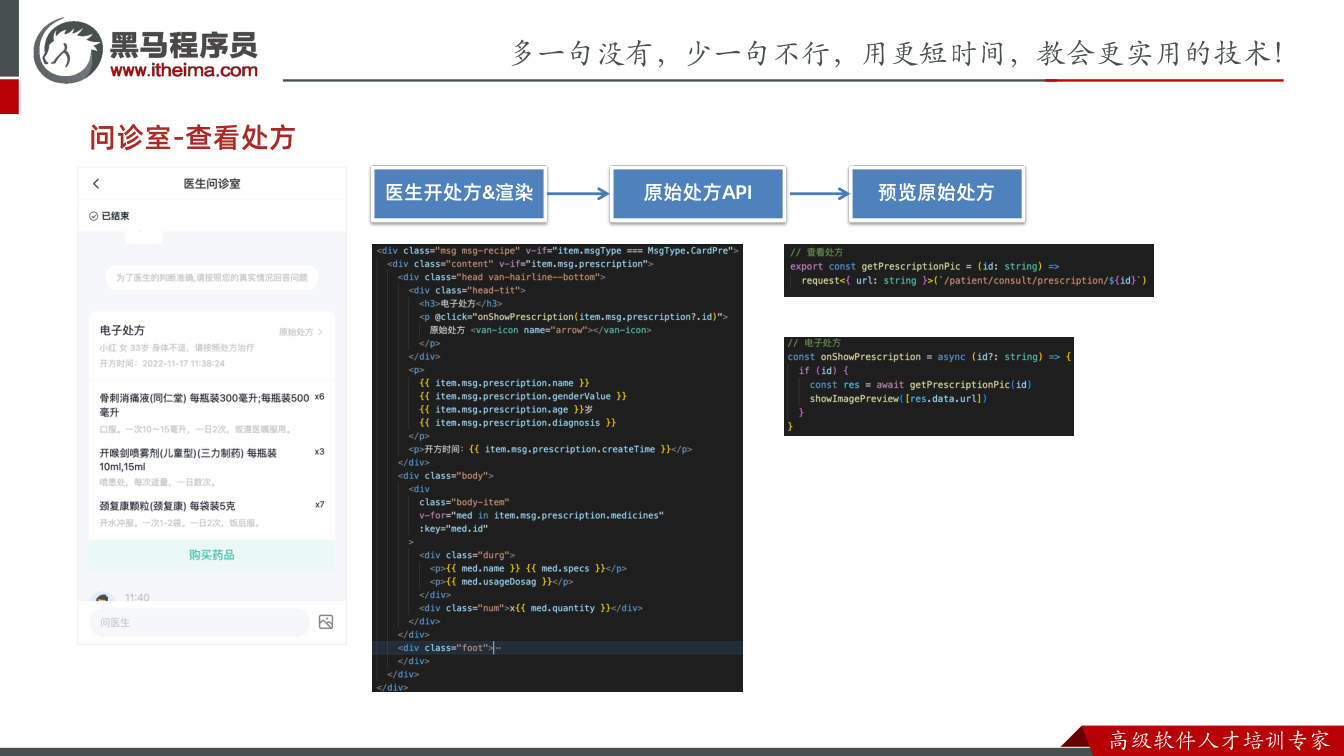Click the 医生问诊室 page title

tap(212, 184)
